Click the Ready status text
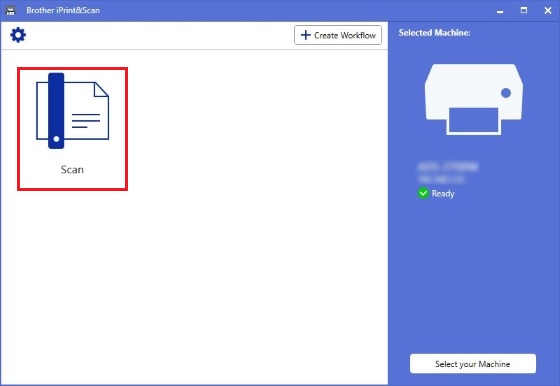560x386 pixels. 443,194
